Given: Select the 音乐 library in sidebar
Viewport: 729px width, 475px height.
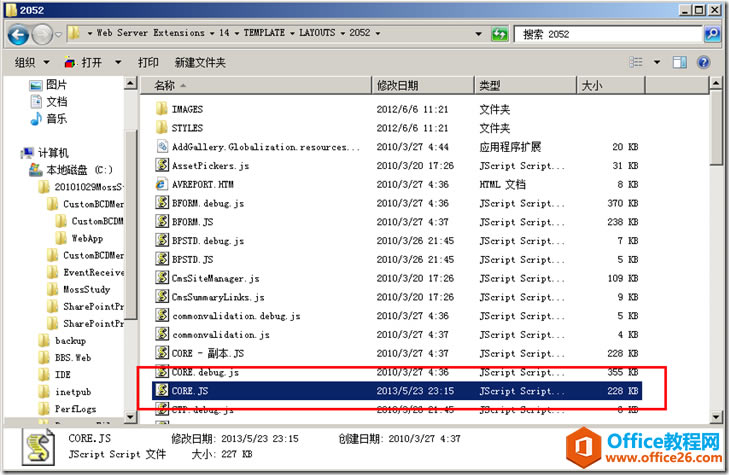Looking at the screenshot, I should point(48,119).
